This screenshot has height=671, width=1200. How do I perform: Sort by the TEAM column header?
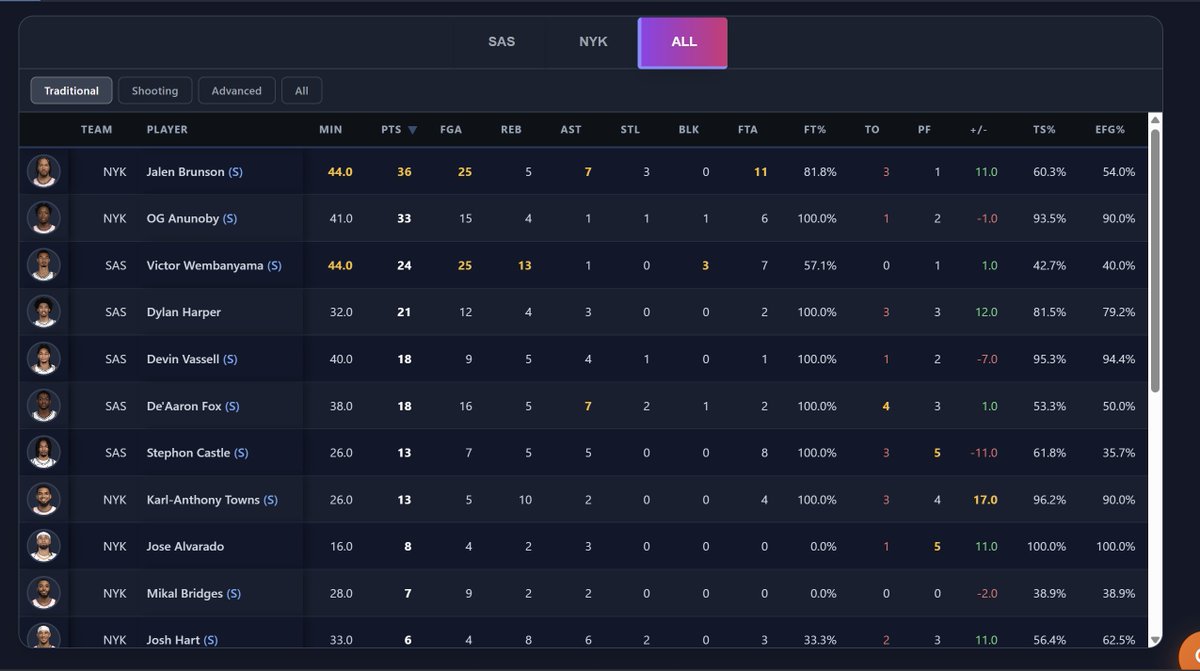click(97, 130)
